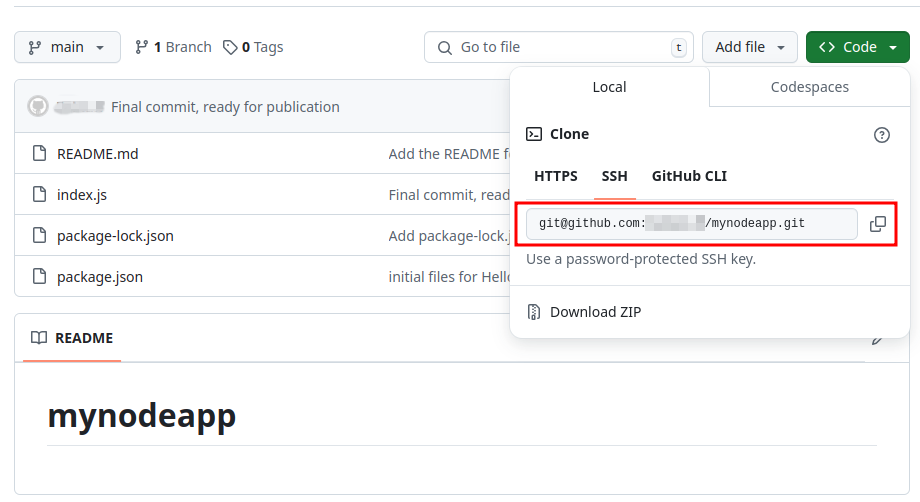Click the edit README pencil icon
Screen dimensions: 920x502
[x=877, y=339]
